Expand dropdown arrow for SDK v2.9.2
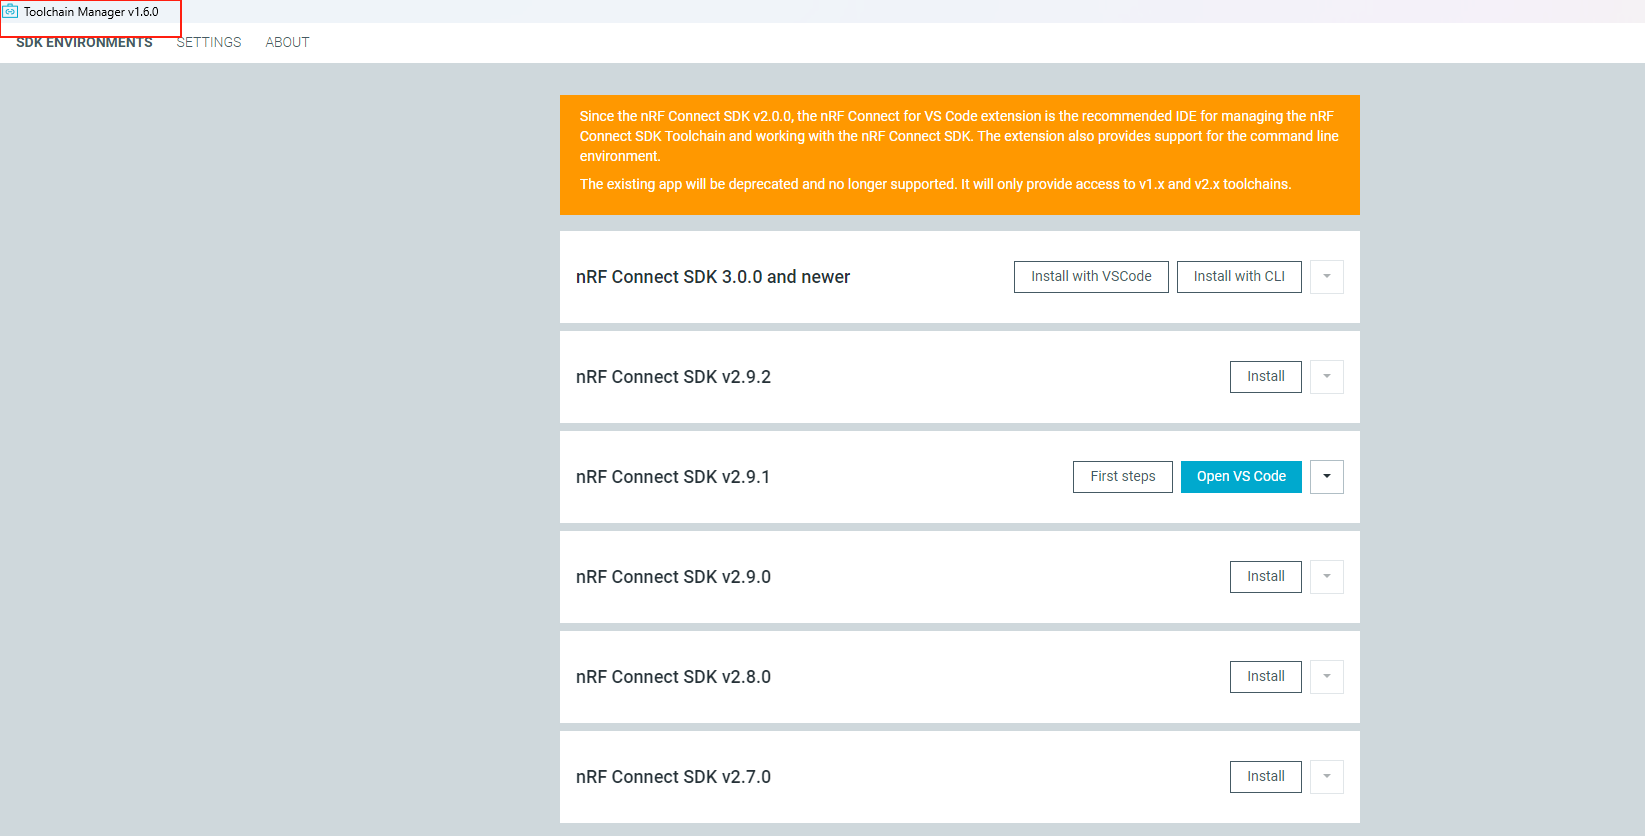 tap(1327, 377)
